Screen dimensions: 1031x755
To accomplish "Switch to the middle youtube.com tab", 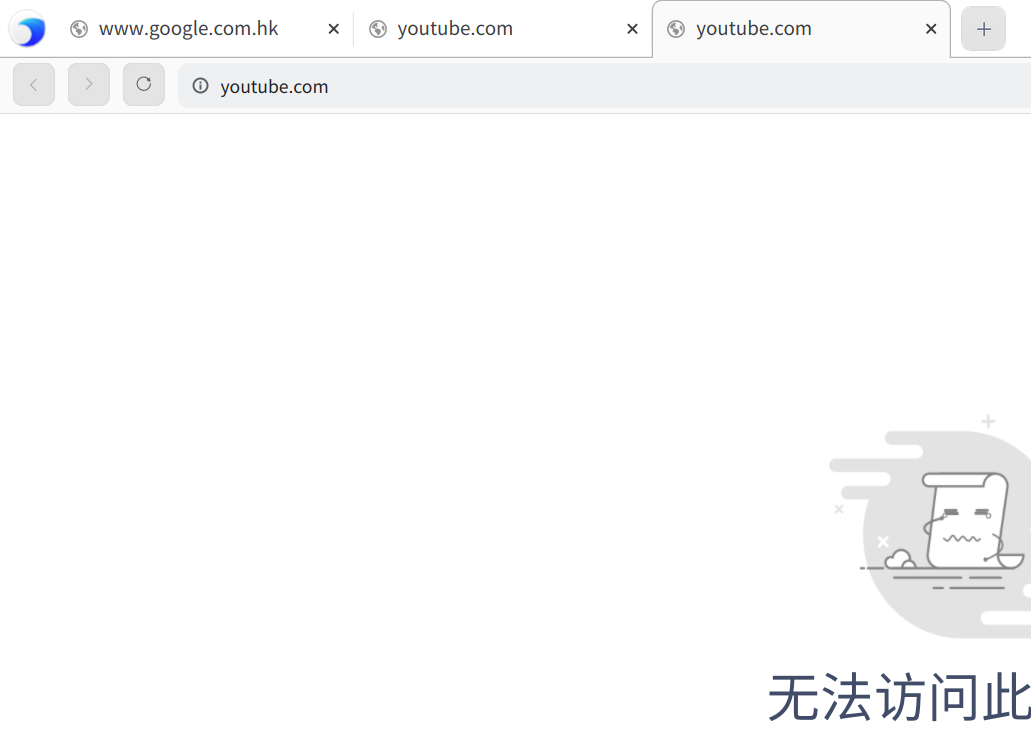I will [x=503, y=29].
